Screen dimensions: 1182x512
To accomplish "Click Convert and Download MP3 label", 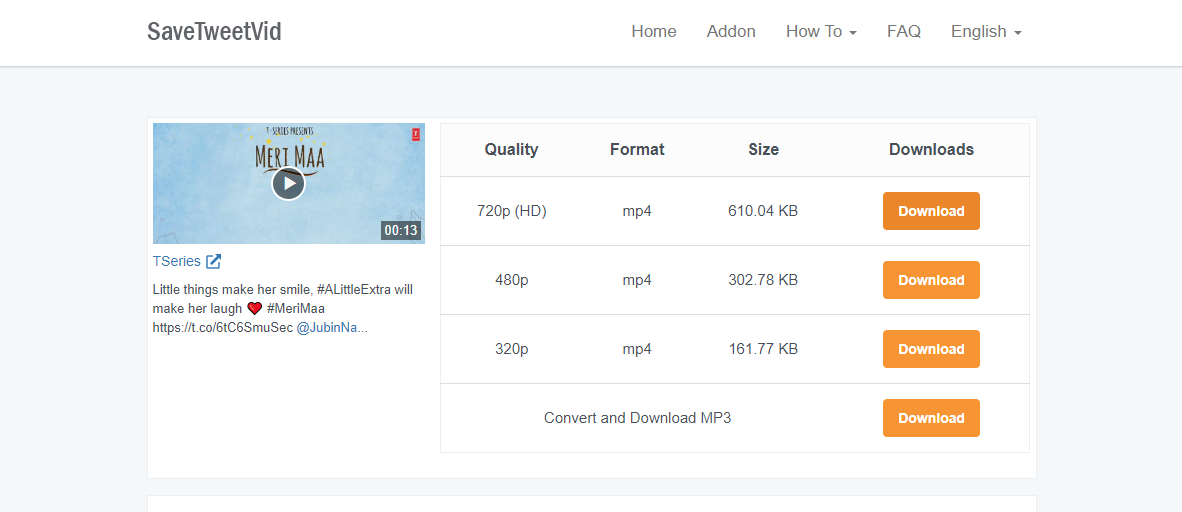I will click(637, 418).
